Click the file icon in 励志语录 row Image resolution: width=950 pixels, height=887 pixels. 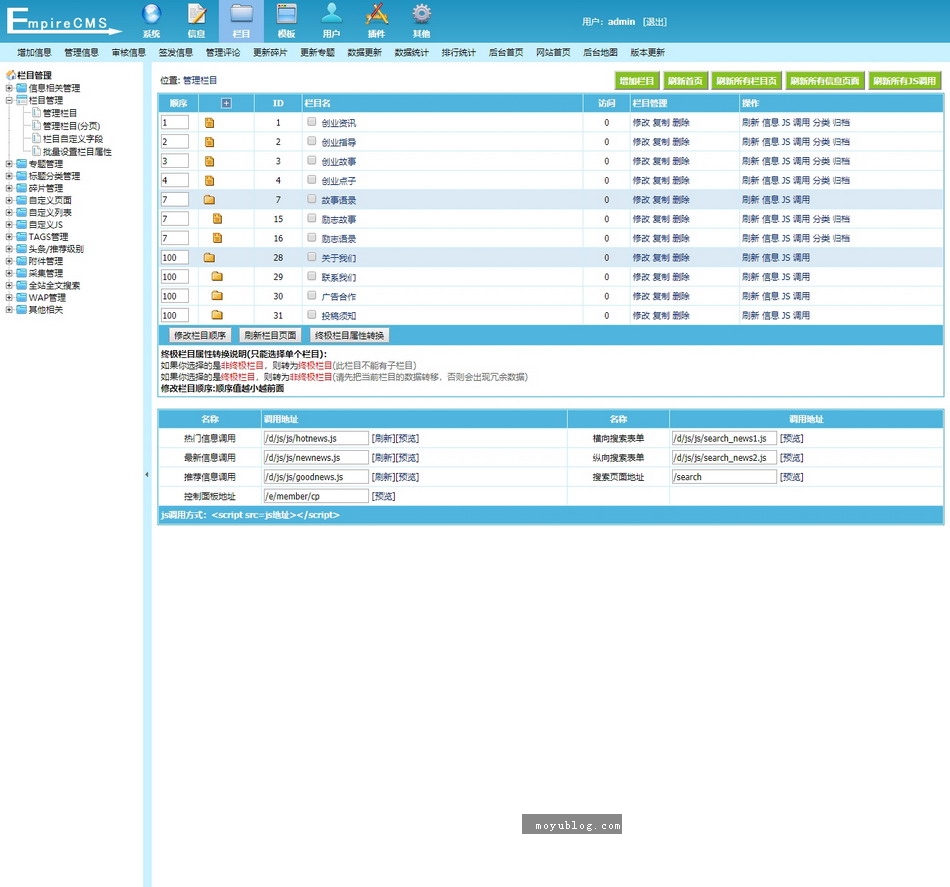[x=218, y=238]
